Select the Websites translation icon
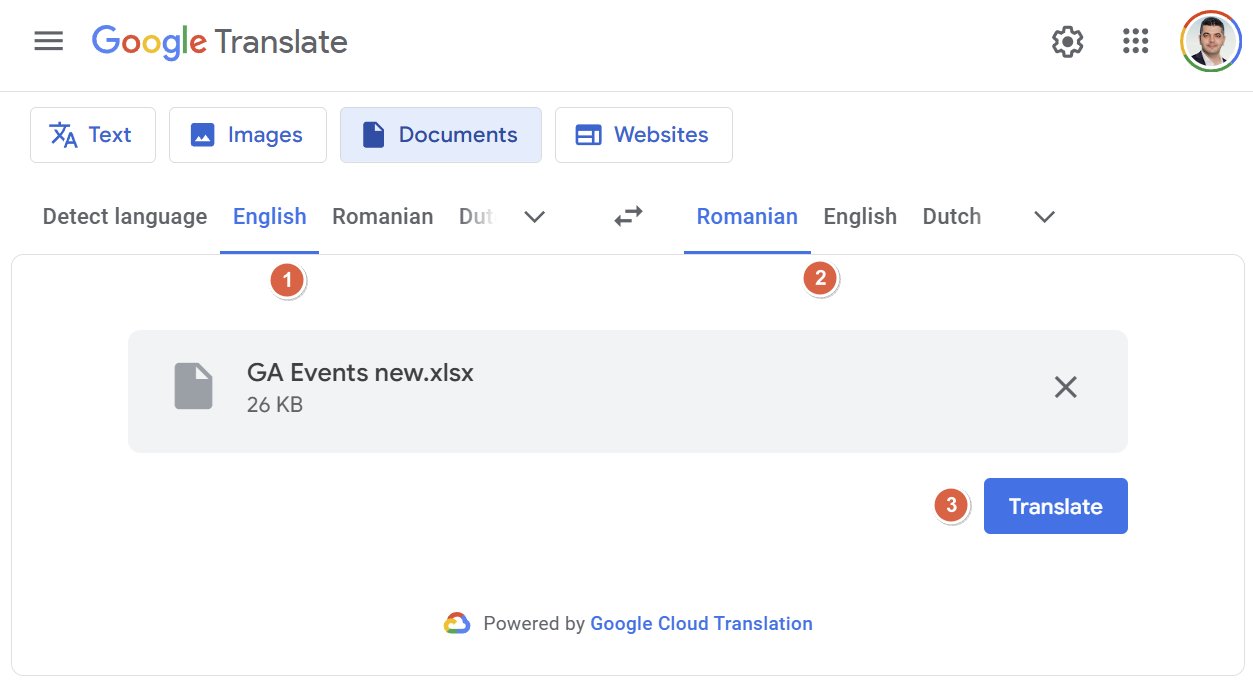 point(588,134)
